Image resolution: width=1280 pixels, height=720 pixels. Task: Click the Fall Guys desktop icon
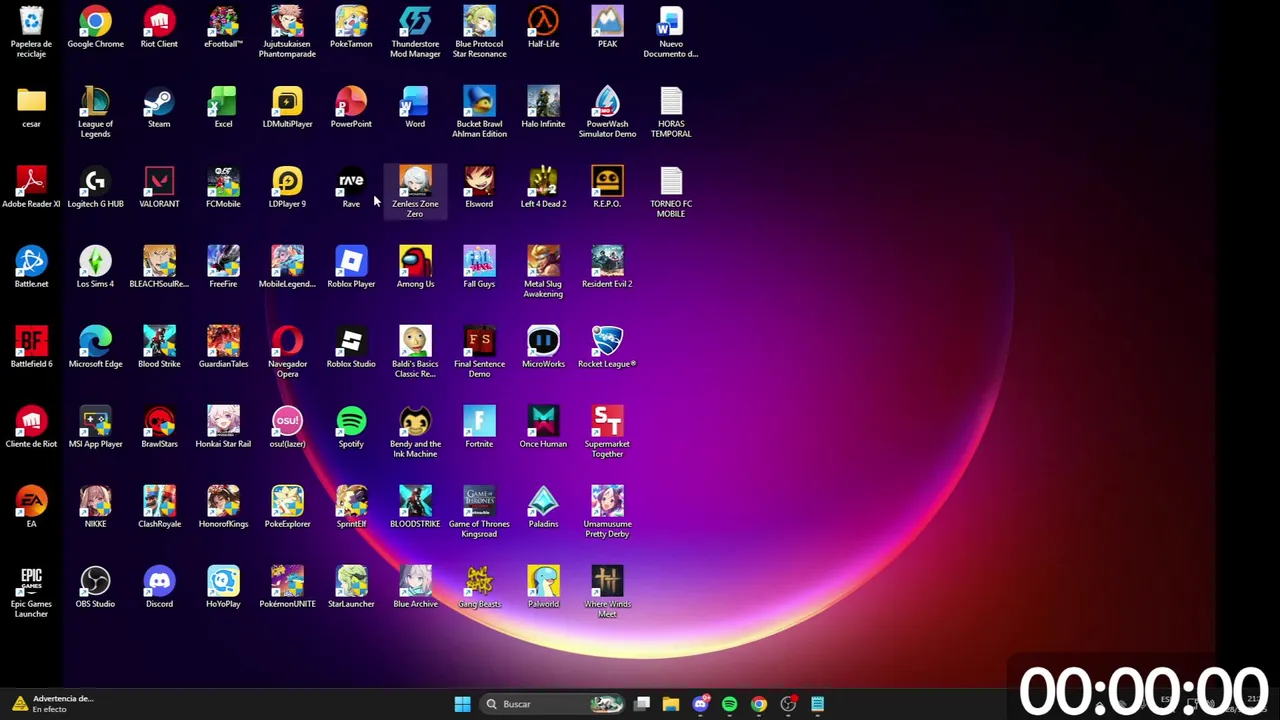(x=479, y=267)
